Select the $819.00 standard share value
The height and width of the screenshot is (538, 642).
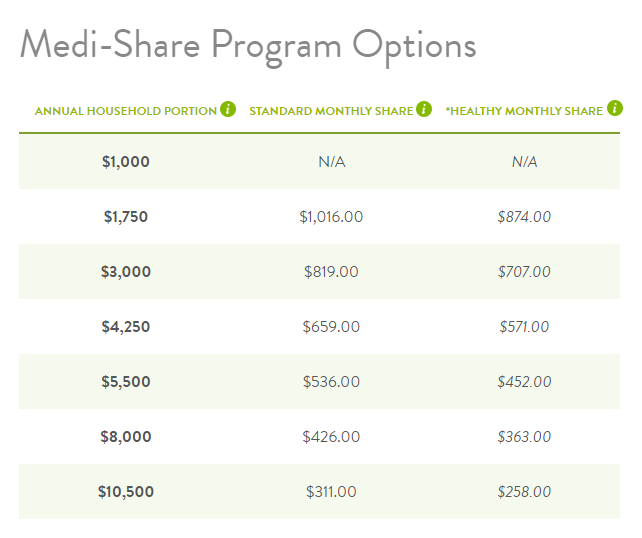(331, 271)
